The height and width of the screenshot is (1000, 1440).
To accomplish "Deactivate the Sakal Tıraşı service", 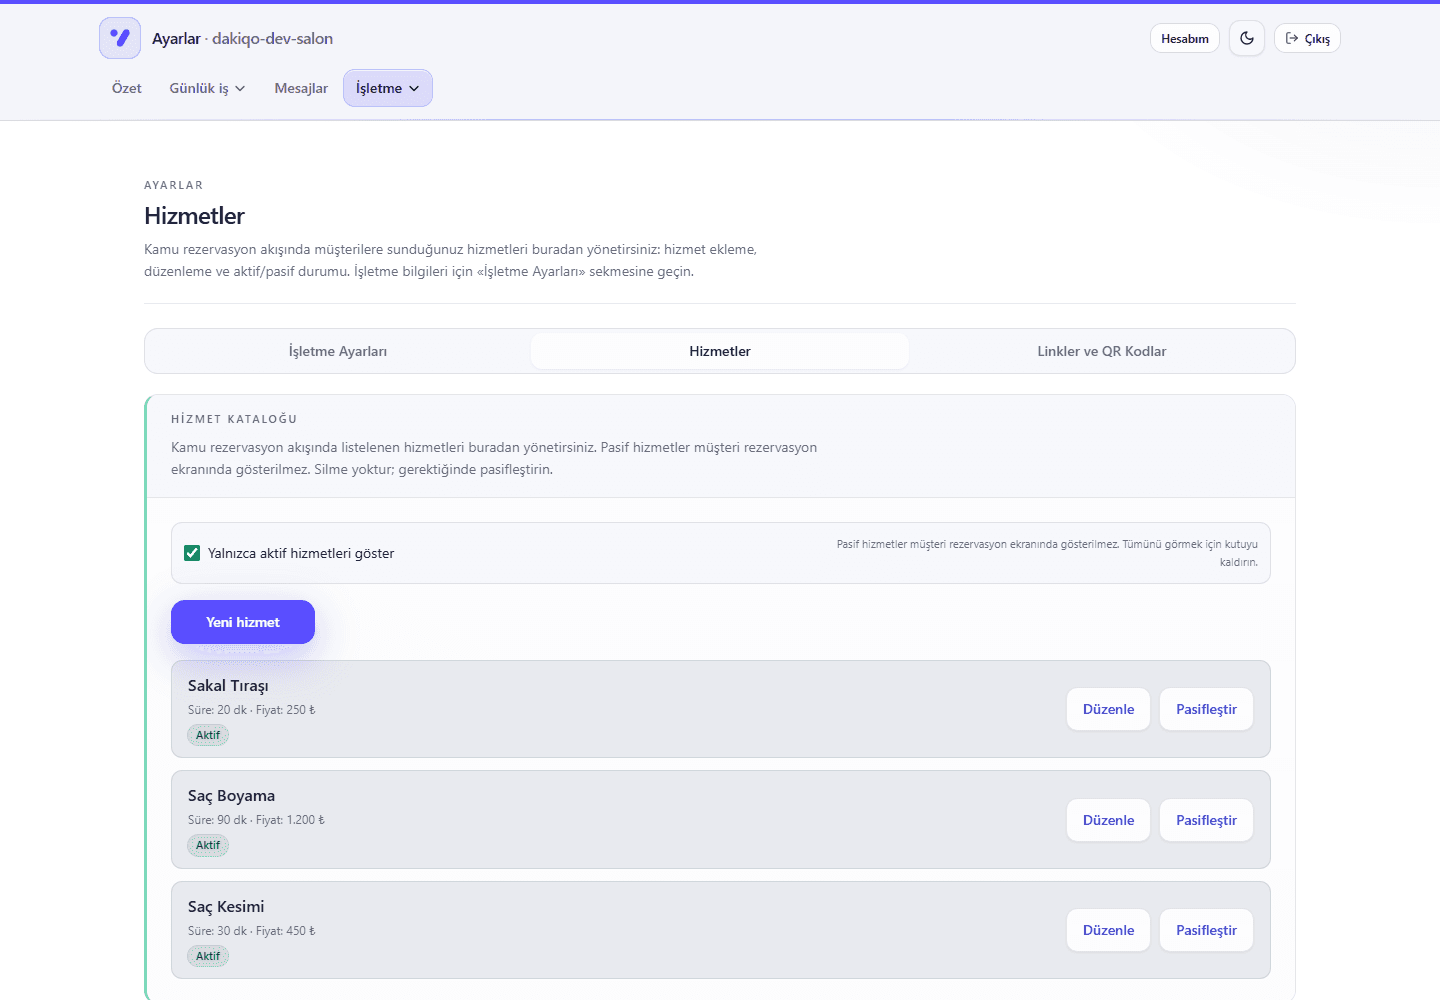I will click(x=1206, y=709).
